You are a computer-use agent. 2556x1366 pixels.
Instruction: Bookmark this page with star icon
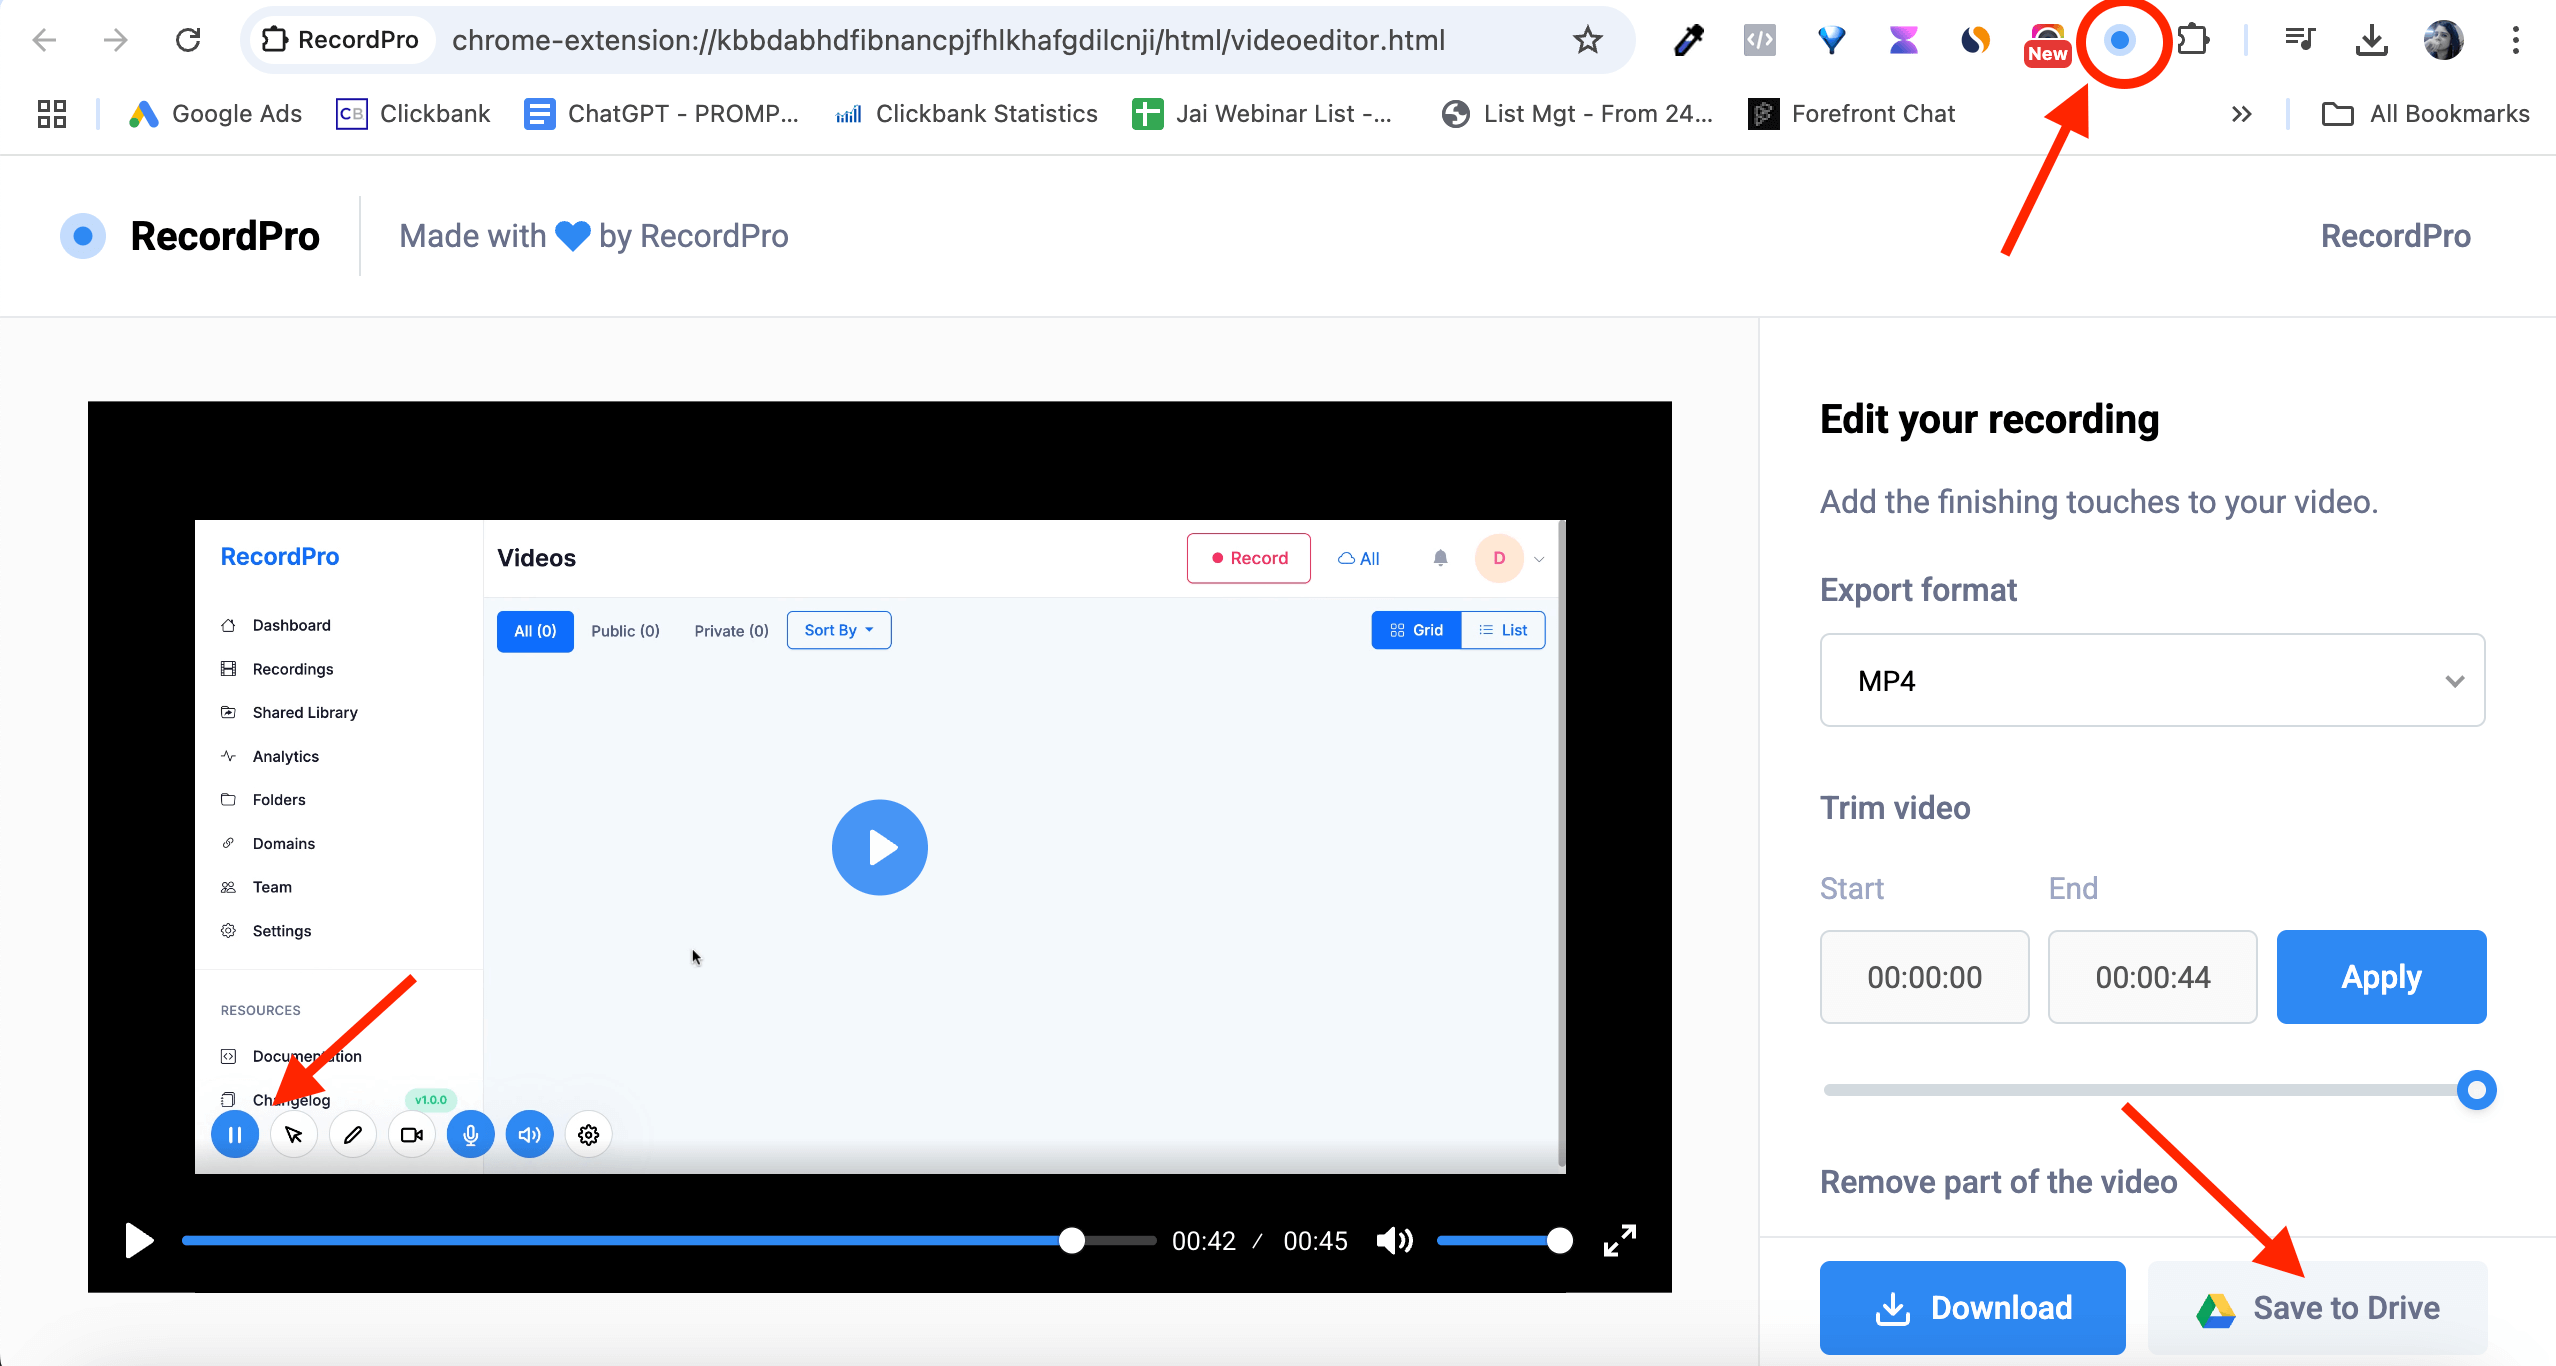(1587, 40)
